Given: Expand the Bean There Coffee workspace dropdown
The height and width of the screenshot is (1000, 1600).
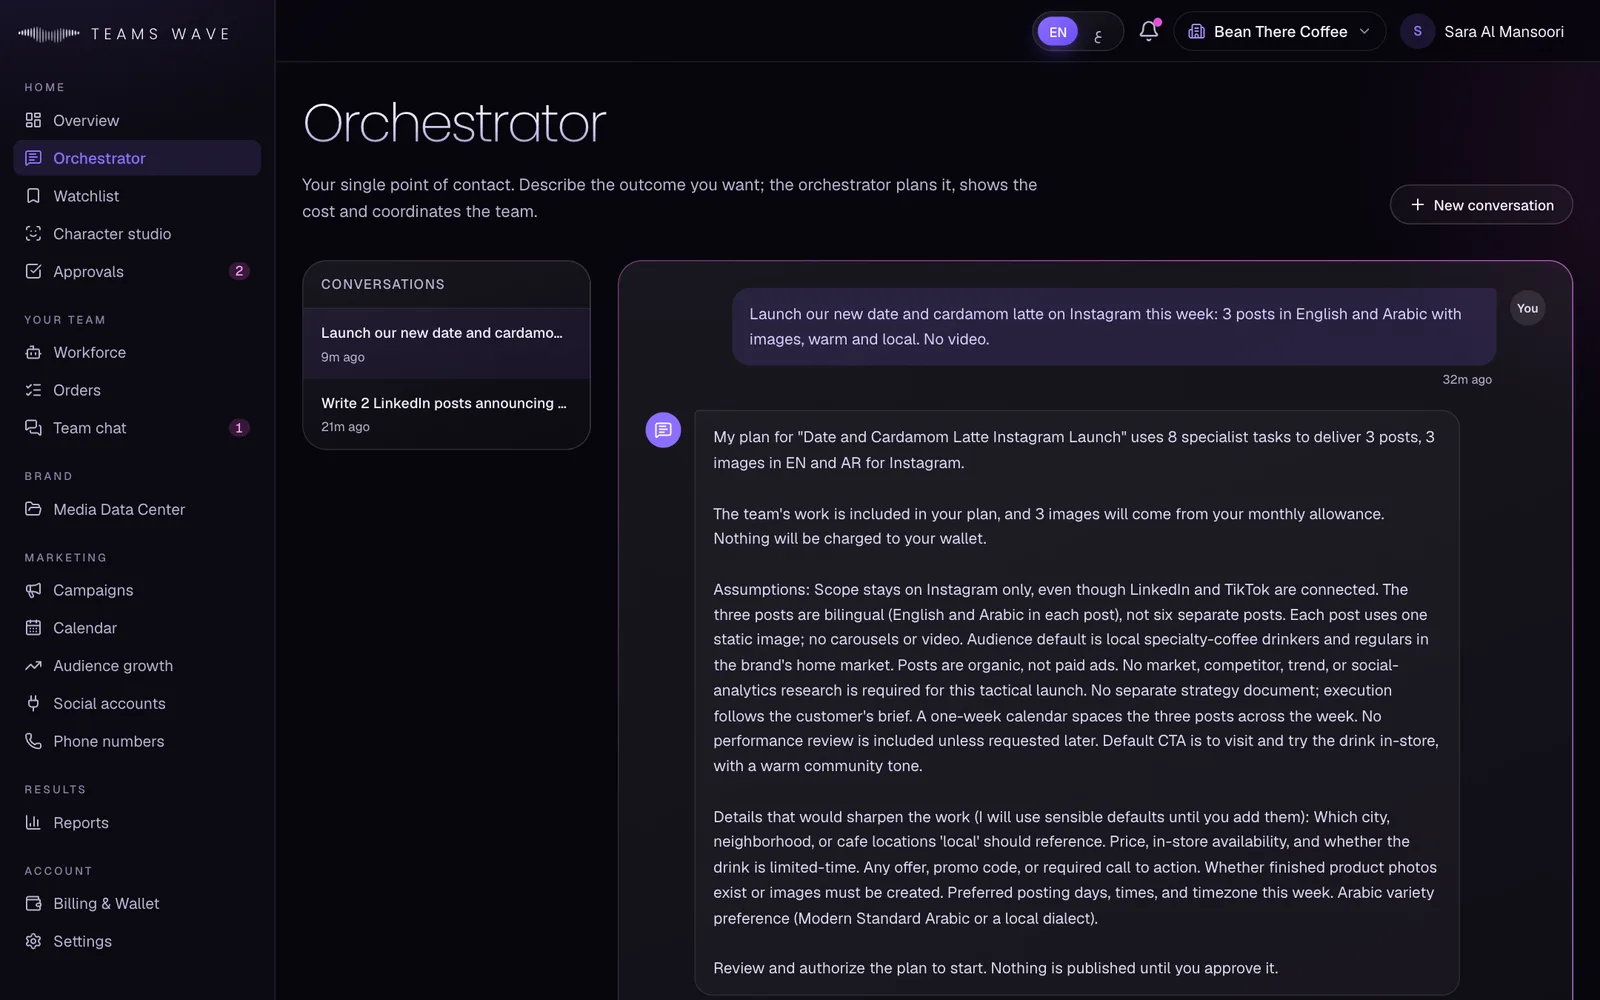Looking at the screenshot, I should [1279, 31].
